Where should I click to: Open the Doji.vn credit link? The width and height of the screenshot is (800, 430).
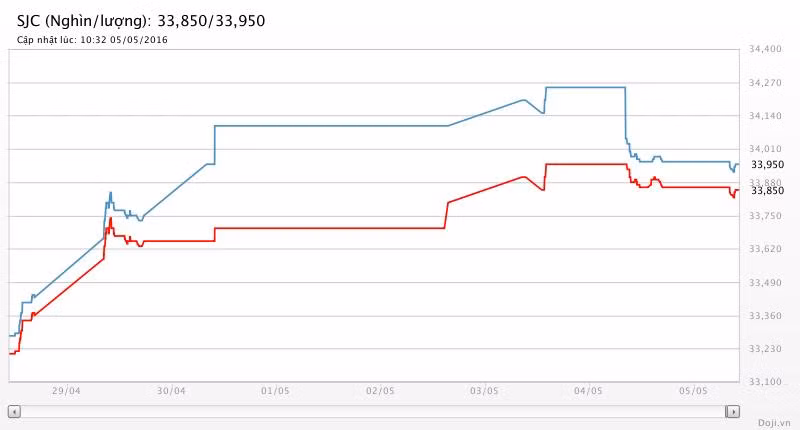coord(775,422)
